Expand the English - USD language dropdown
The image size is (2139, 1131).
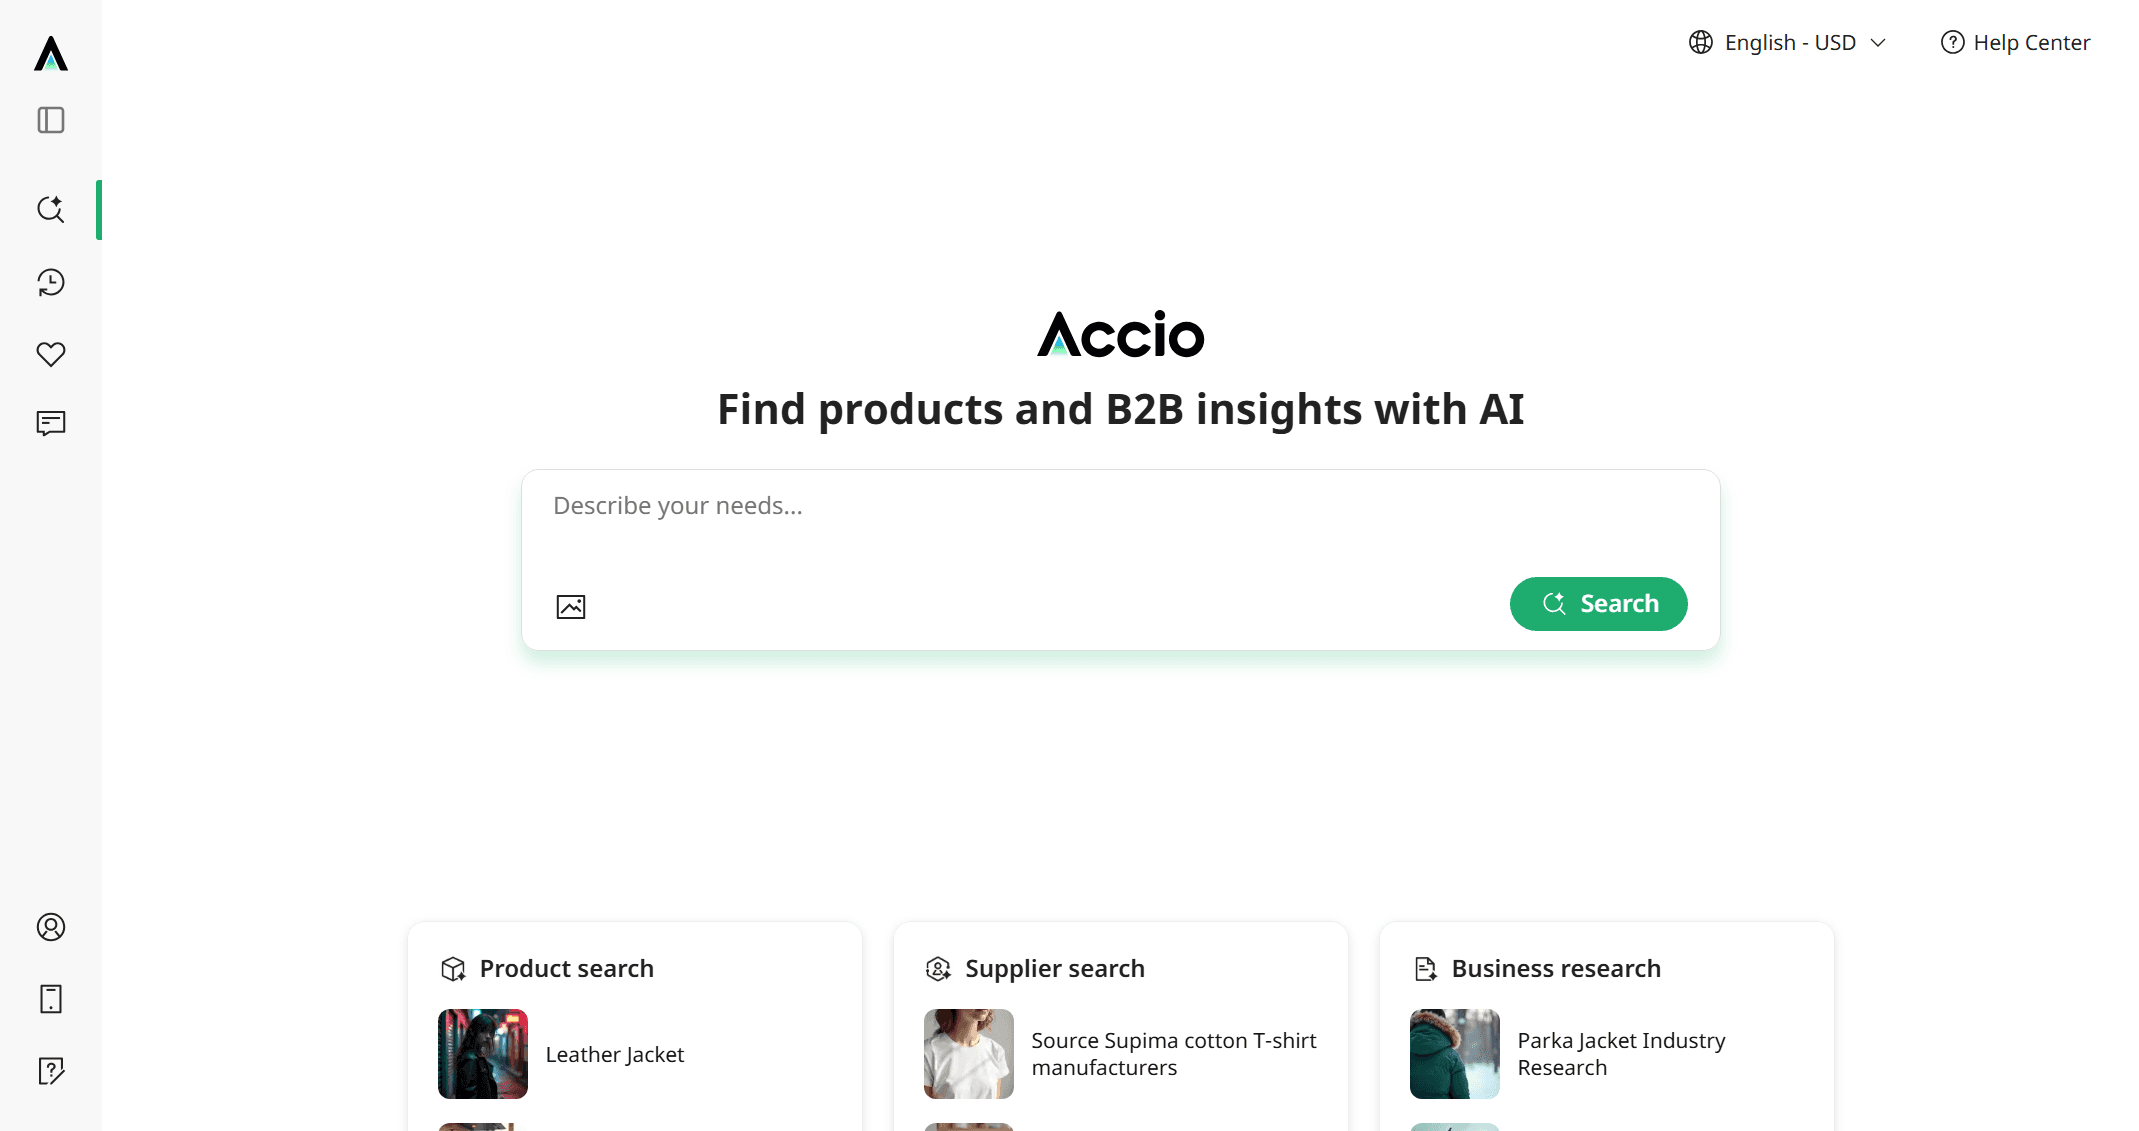[1788, 43]
